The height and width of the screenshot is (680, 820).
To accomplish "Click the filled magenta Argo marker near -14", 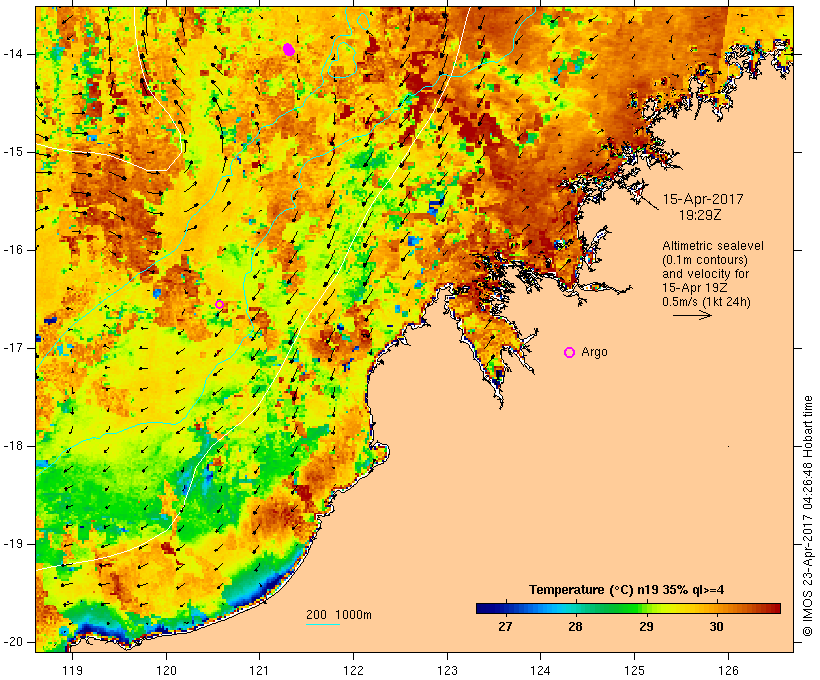I will click(x=289, y=50).
